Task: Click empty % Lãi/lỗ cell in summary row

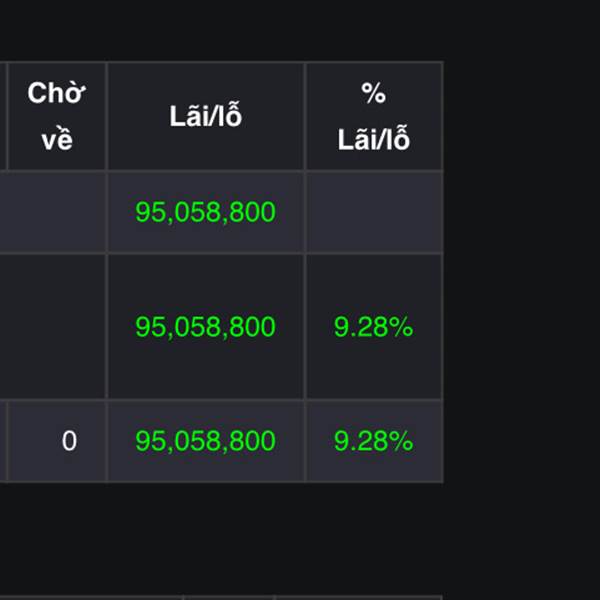Action: pyautogui.click(x=374, y=212)
